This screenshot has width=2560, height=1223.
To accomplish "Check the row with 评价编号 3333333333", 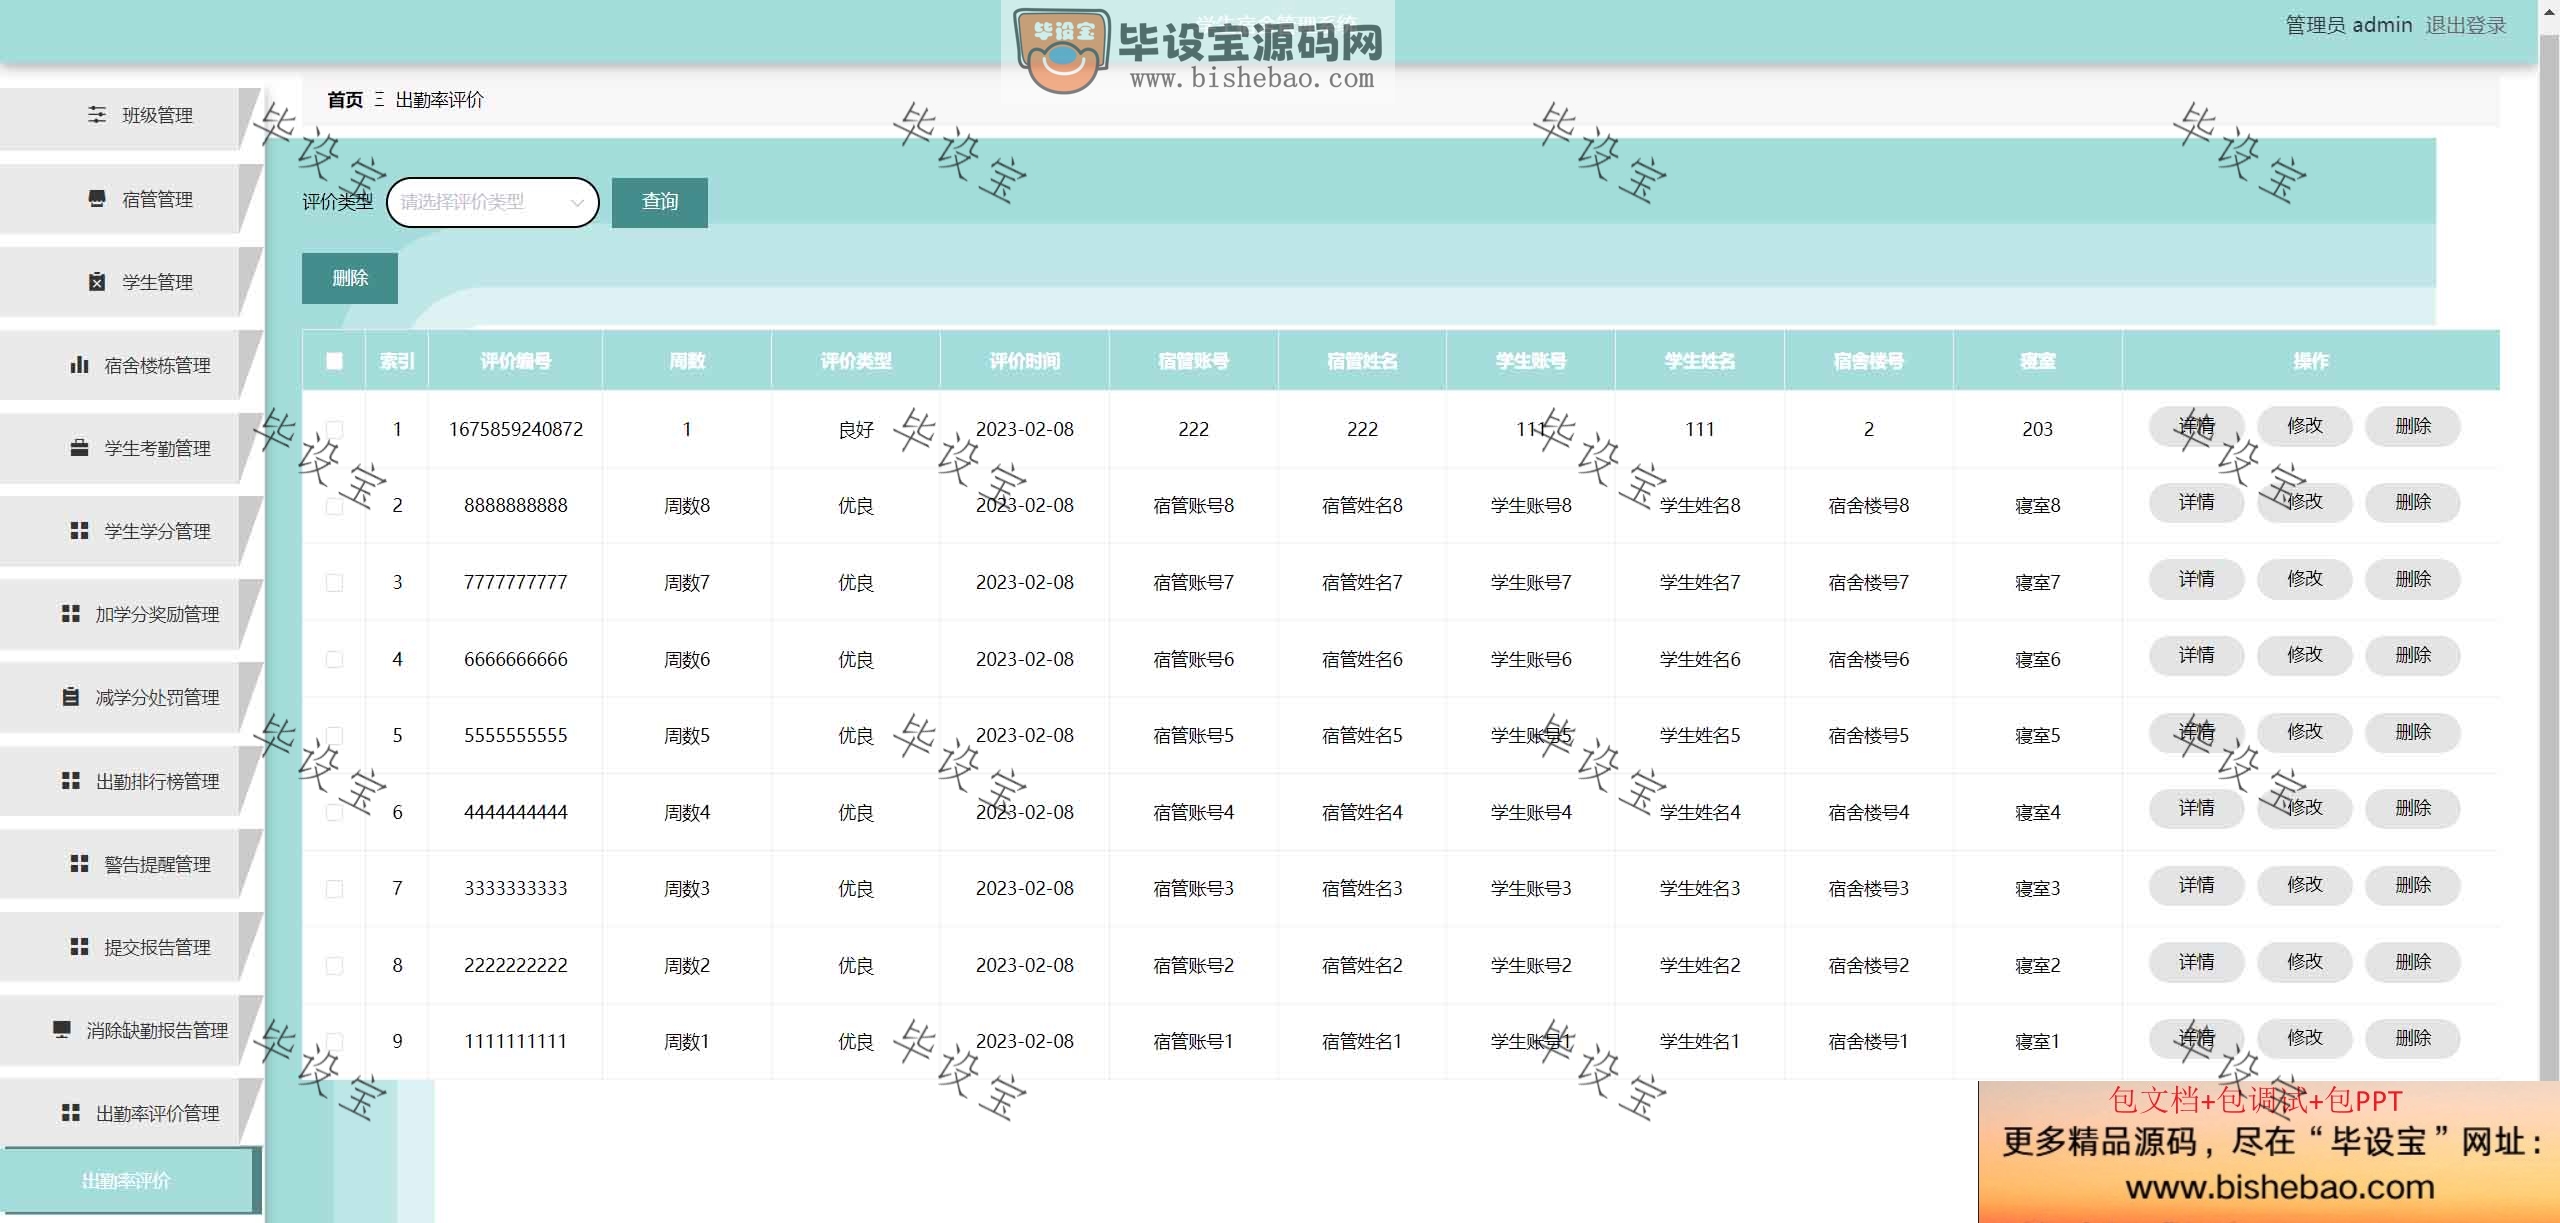I will pos(334,889).
